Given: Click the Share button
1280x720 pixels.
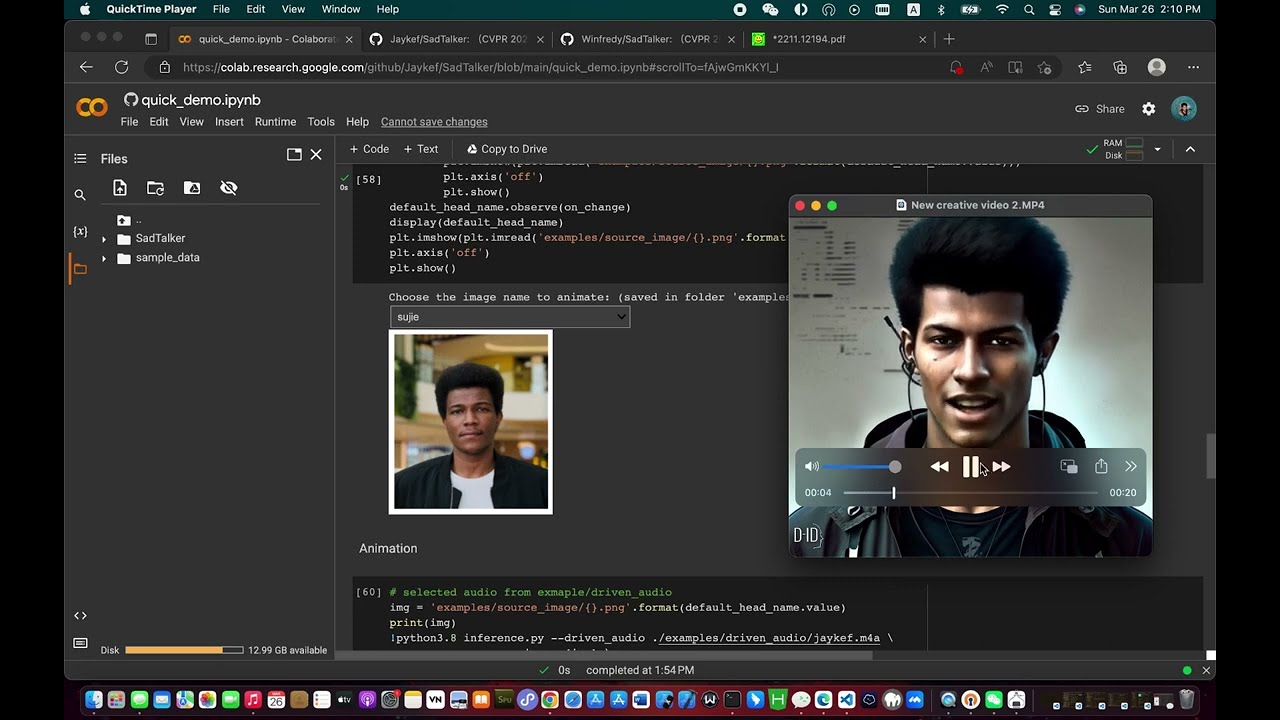Looking at the screenshot, I should click(x=1100, y=109).
